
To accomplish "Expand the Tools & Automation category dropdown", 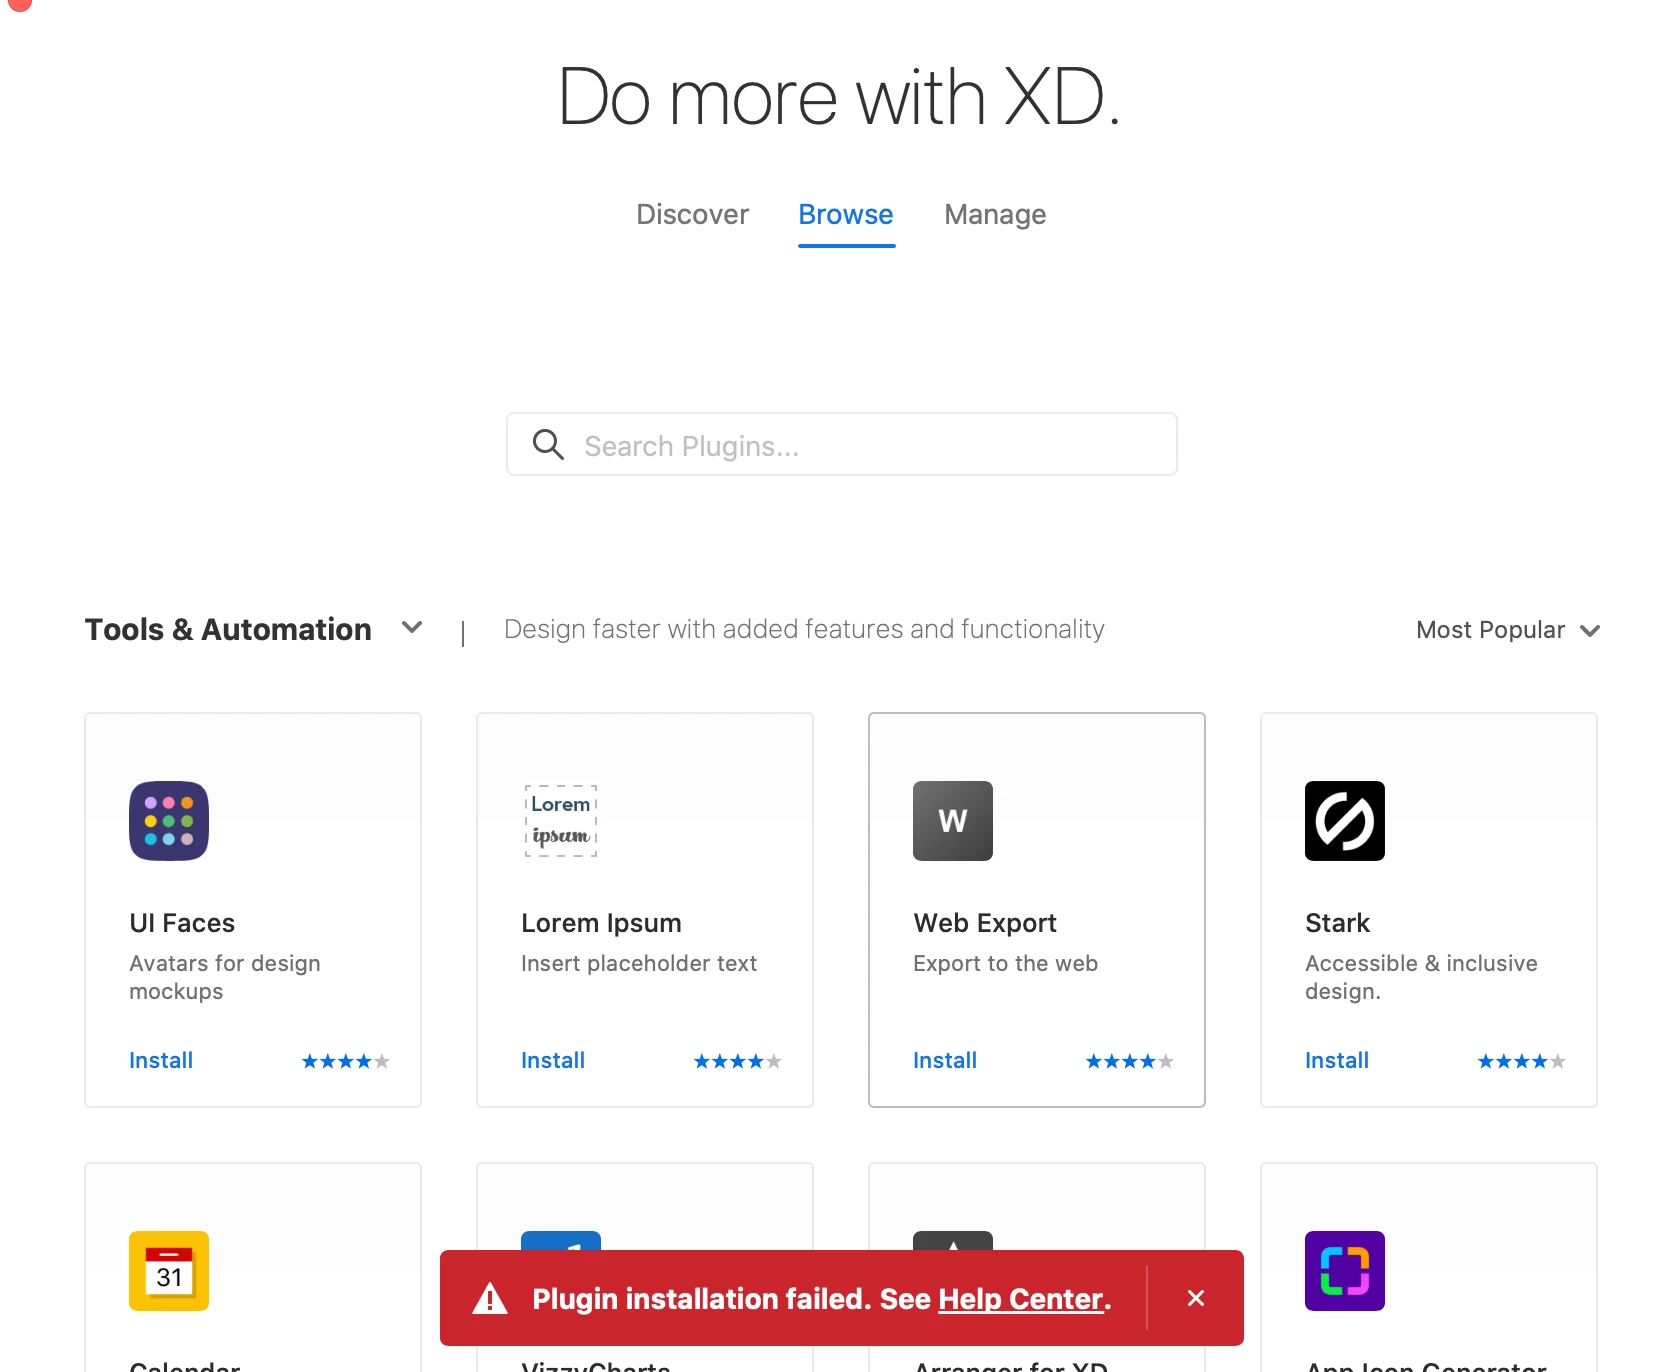I will pos(254,629).
